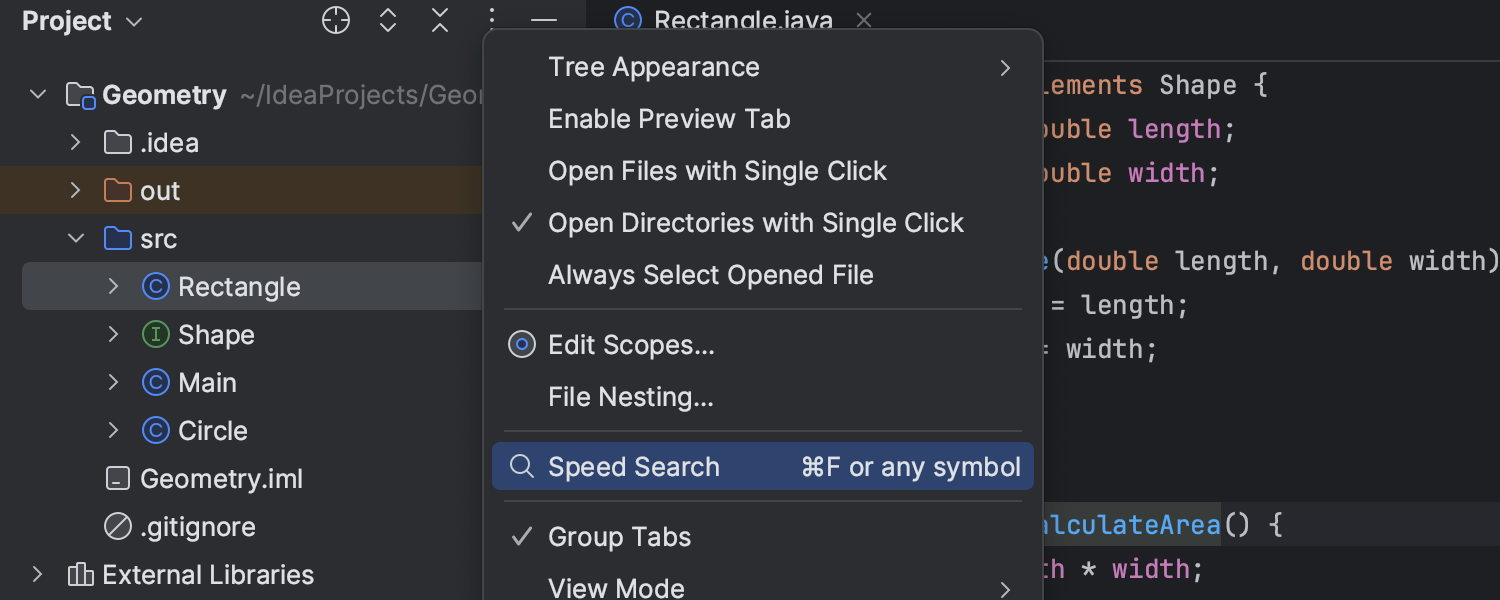Click the interface icon next to Shape
This screenshot has height=600, width=1500.
[155, 334]
